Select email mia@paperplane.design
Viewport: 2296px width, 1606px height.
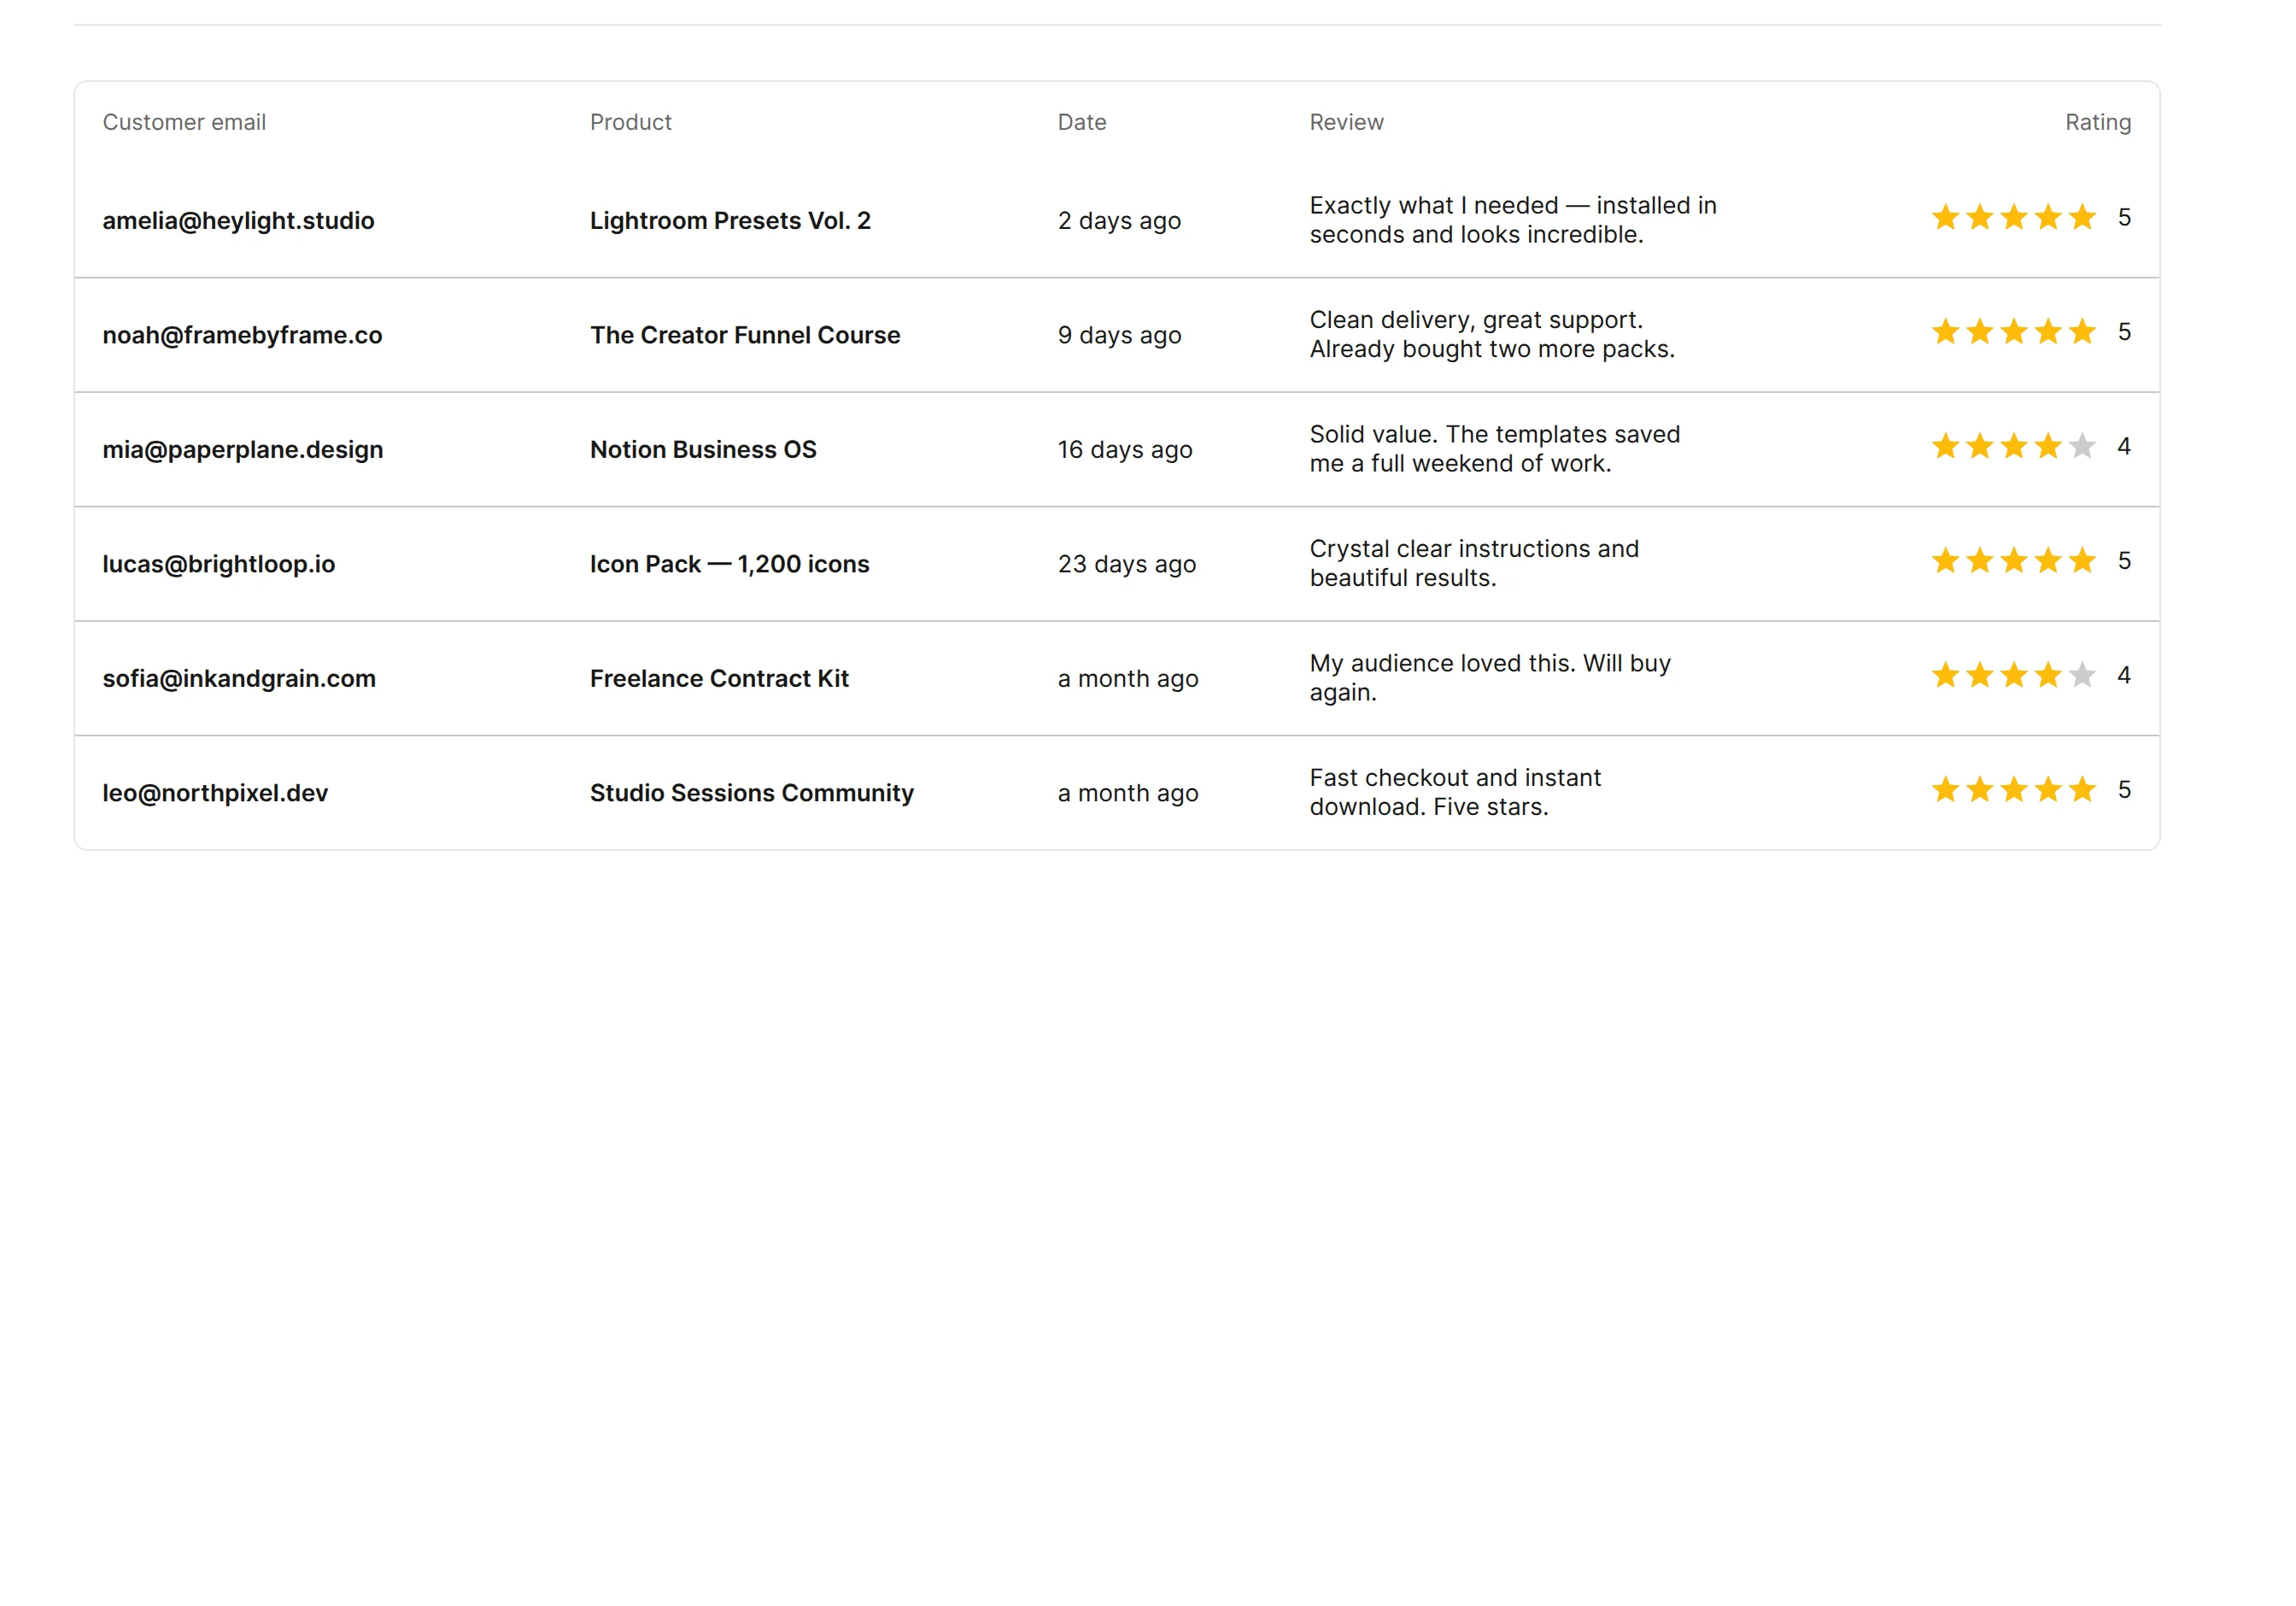(x=243, y=450)
